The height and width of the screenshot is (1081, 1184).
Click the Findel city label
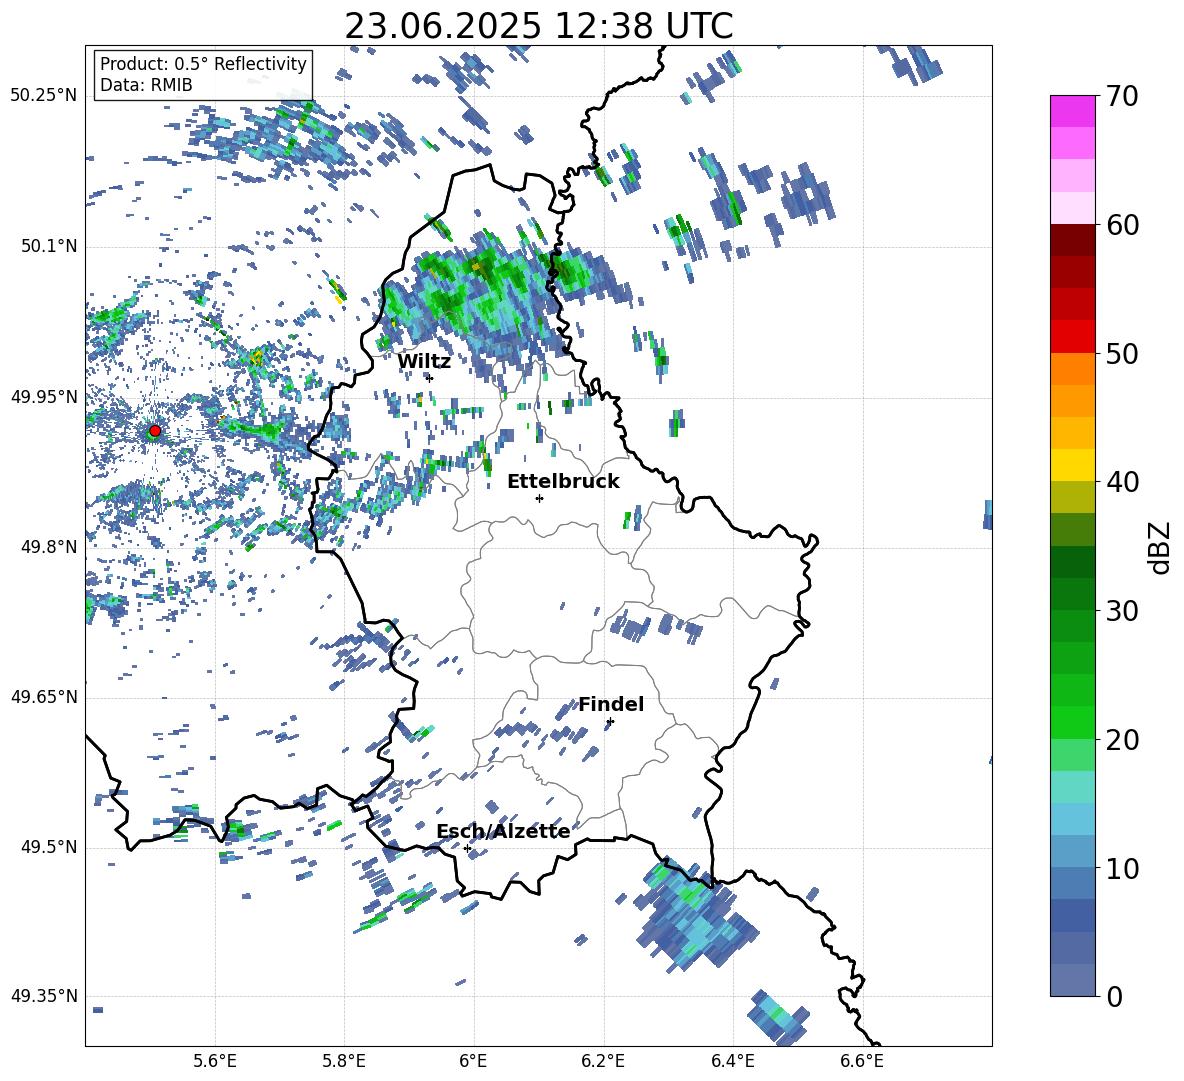[x=611, y=704]
